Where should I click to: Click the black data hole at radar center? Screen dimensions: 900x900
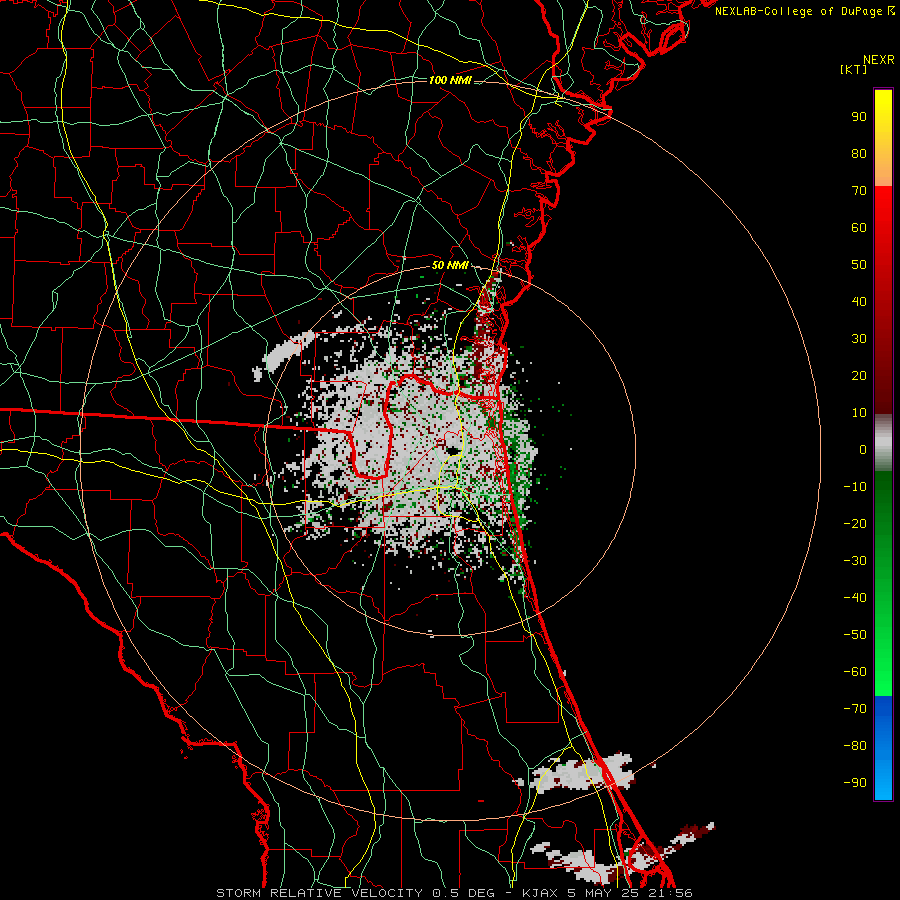[x=453, y=450]
